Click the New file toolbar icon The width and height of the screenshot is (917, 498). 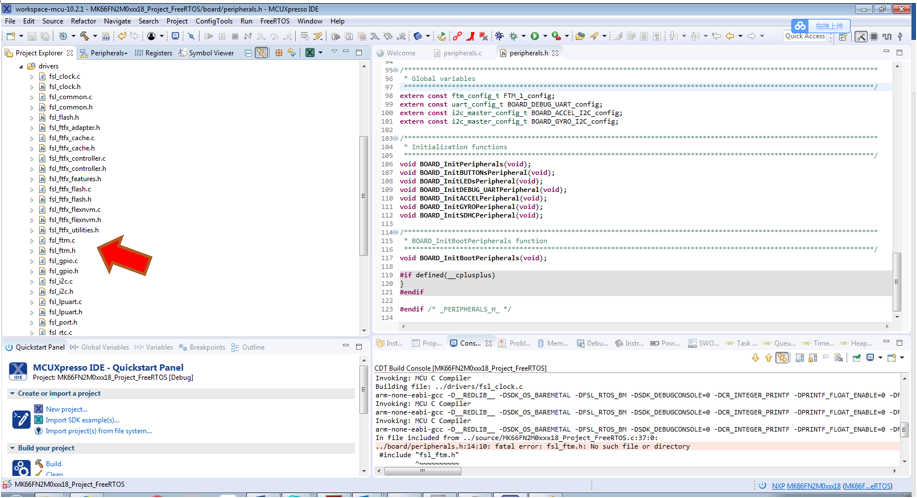(11, 36)
